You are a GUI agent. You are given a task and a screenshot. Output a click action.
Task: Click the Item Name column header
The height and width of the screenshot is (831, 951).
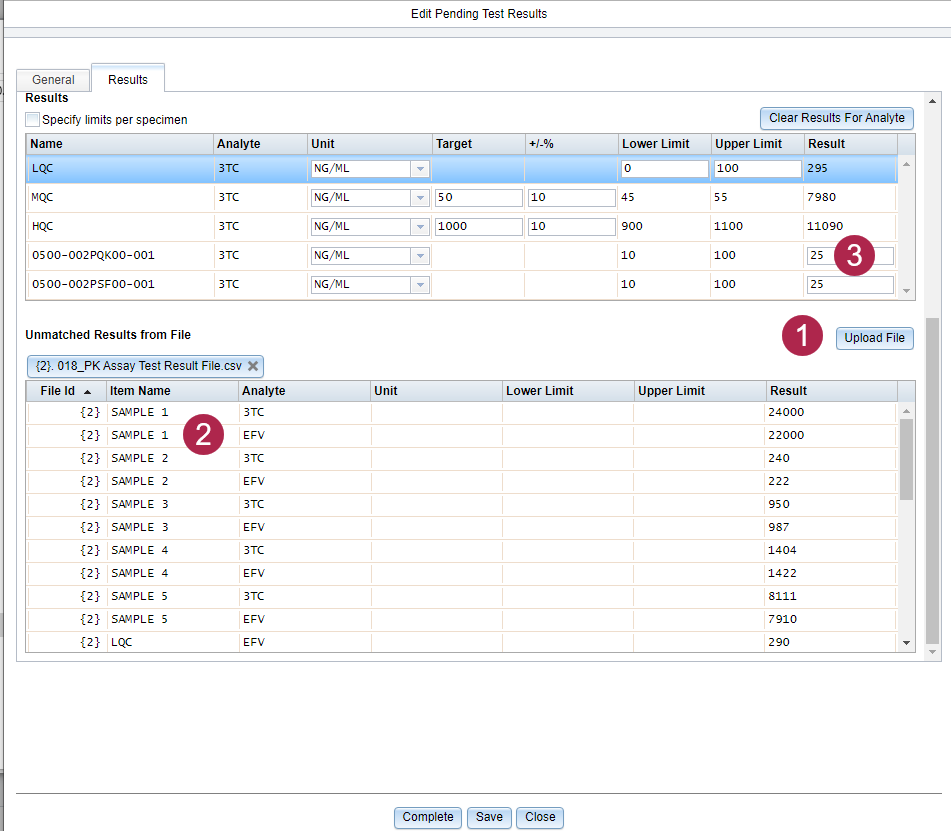(172, 391)
